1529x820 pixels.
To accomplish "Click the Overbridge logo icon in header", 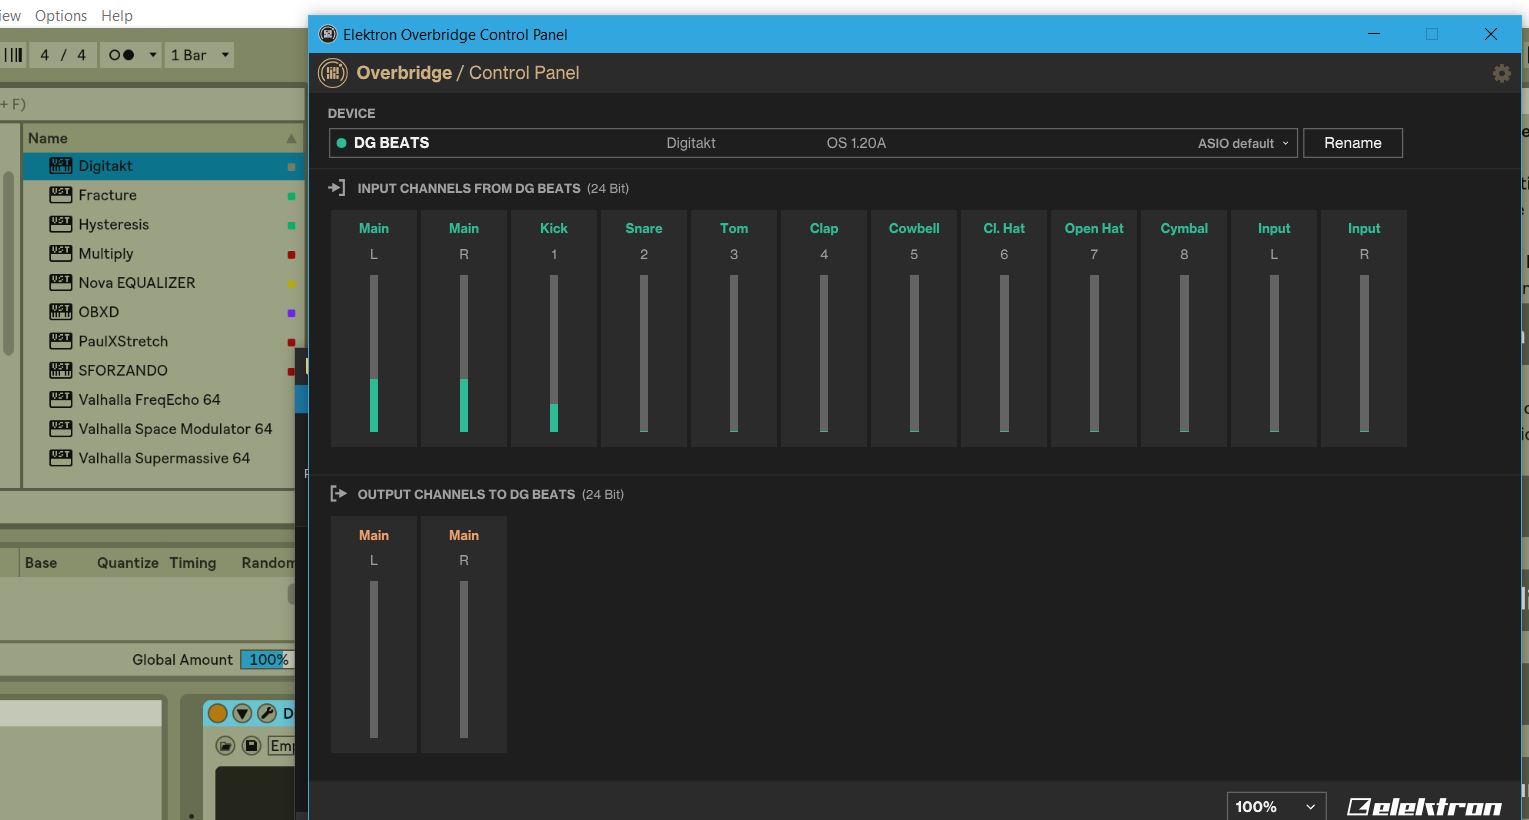I will pyautogui.click(x=332, y=73).
